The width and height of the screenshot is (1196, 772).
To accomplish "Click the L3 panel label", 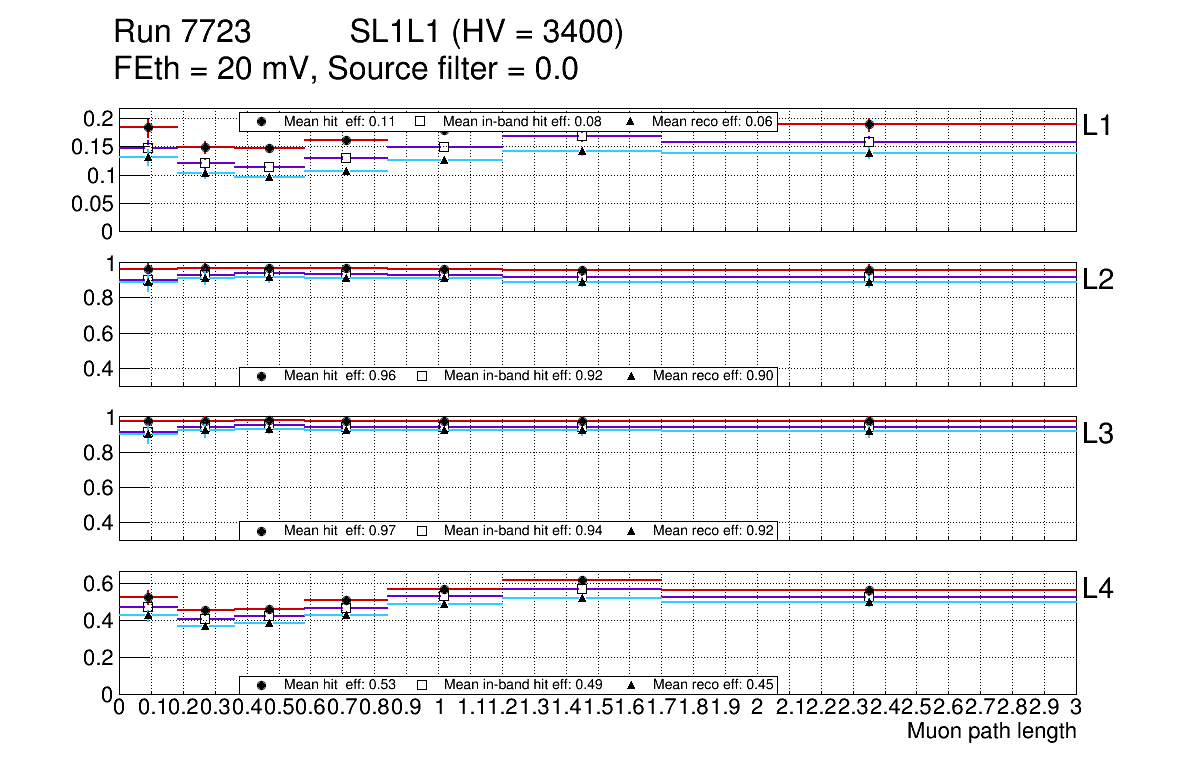I will 1099,434.
